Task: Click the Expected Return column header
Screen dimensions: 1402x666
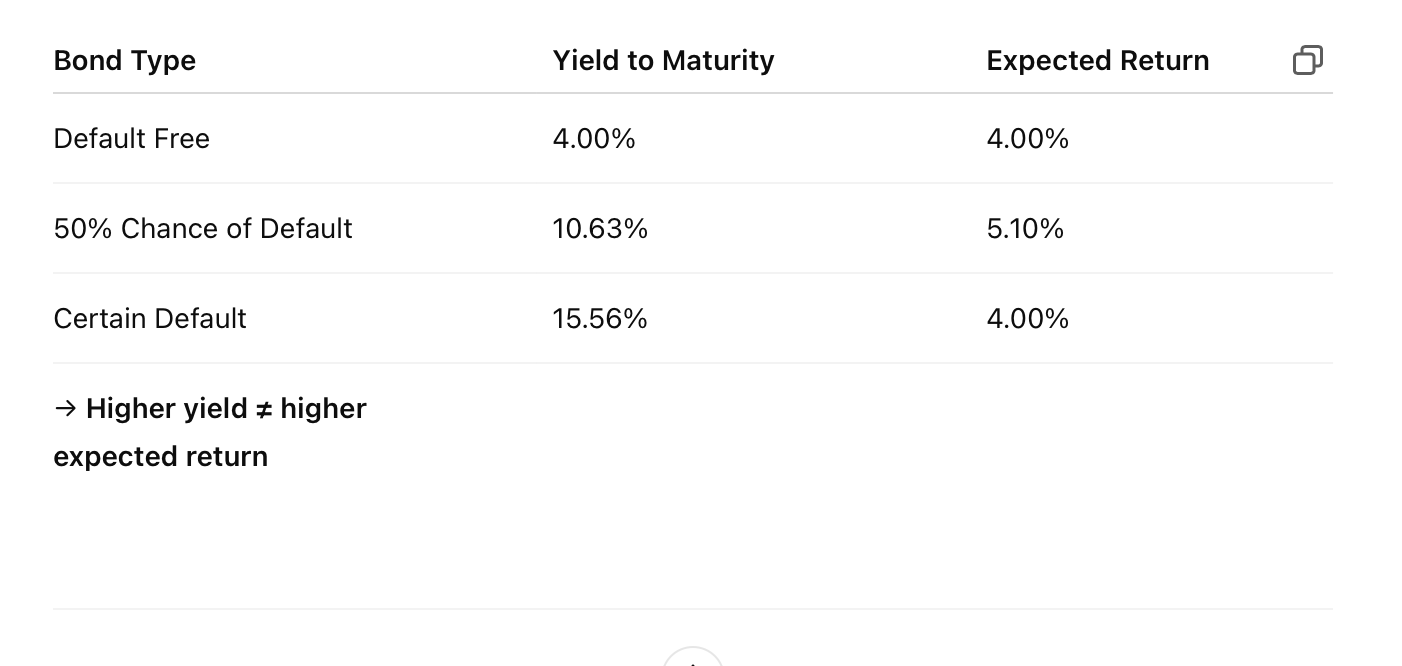Action: click(1098, 61)
